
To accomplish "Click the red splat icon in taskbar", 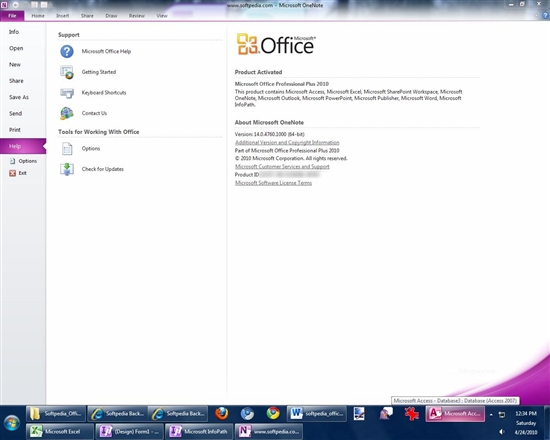I will (411, 413).
